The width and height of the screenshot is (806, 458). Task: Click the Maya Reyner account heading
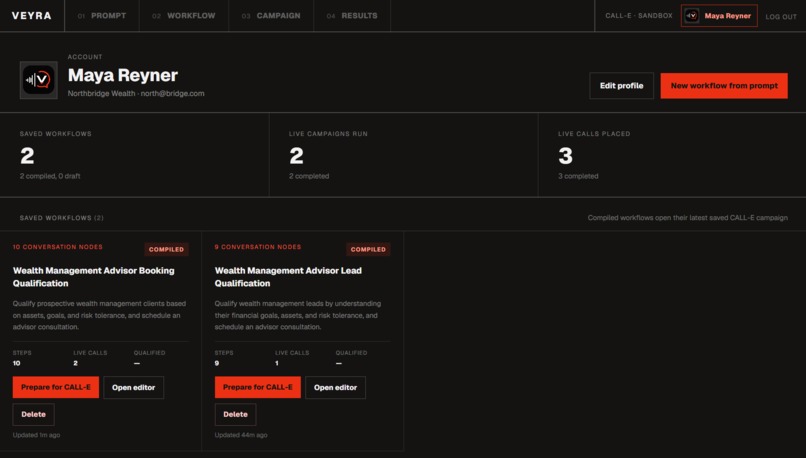[x=123, y=75]
